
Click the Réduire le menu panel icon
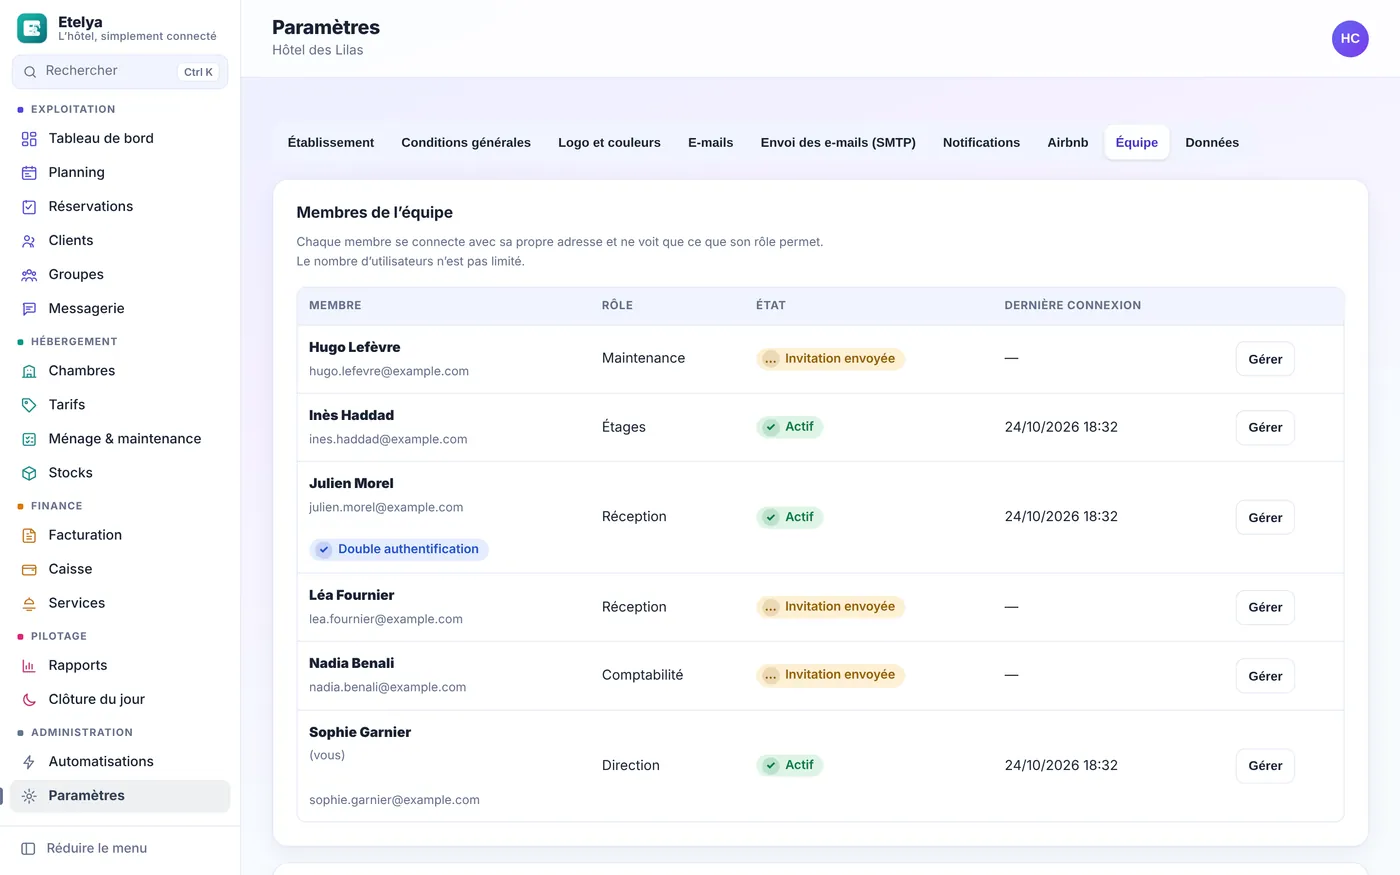[28, 848]
